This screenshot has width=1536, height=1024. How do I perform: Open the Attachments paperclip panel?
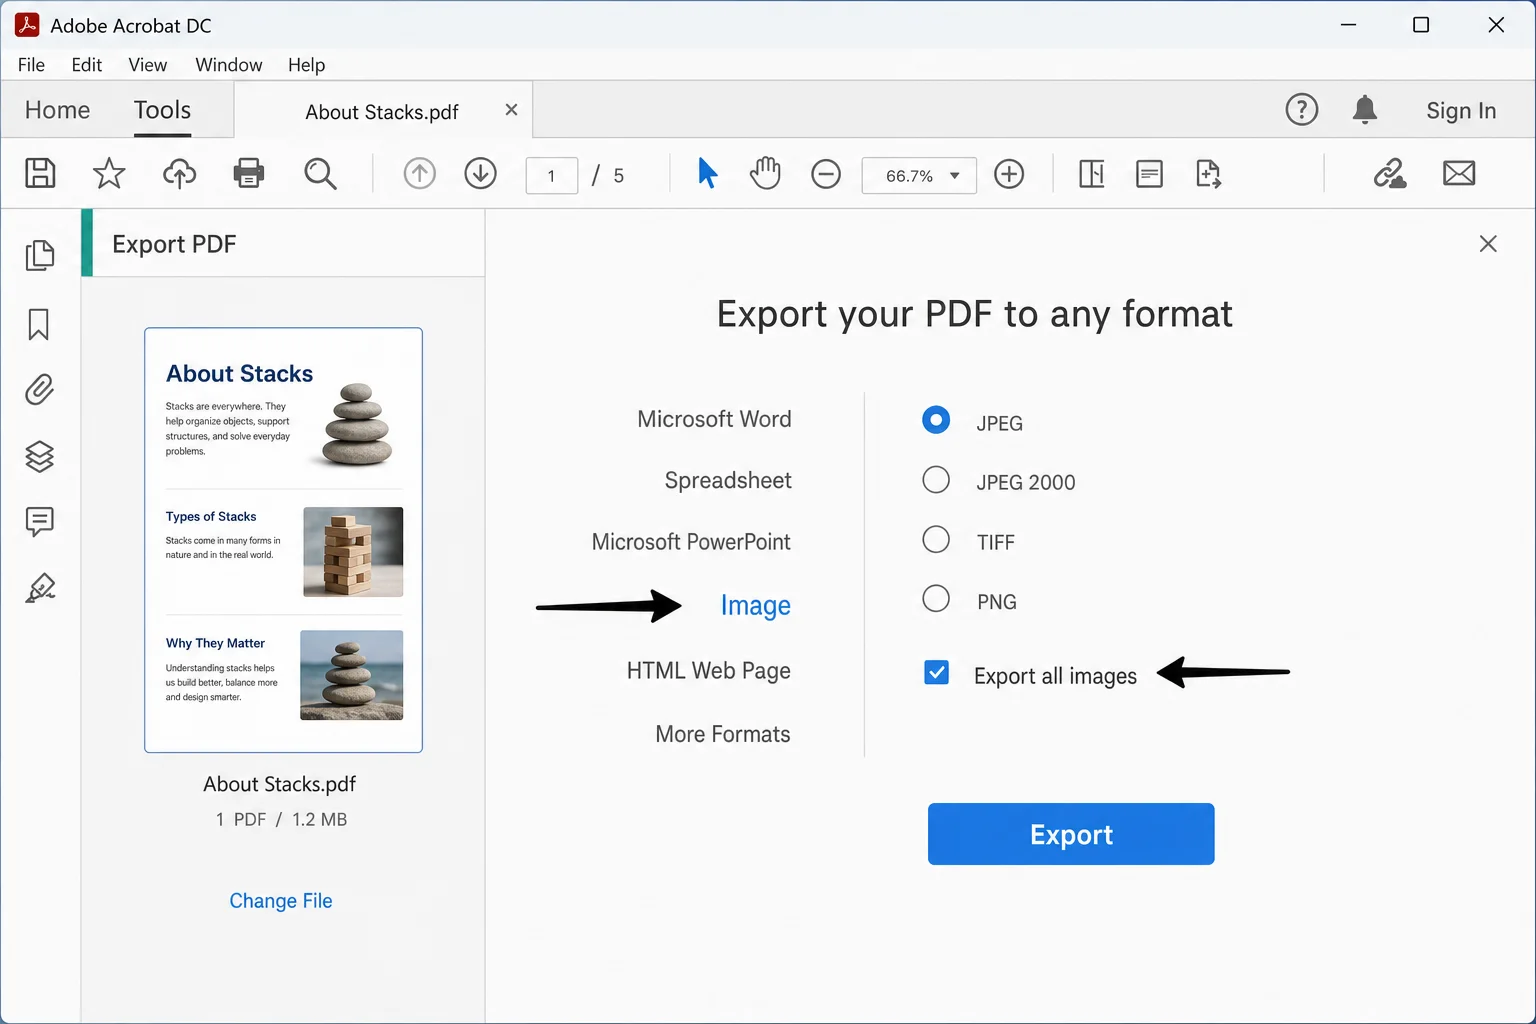point(39,389)
